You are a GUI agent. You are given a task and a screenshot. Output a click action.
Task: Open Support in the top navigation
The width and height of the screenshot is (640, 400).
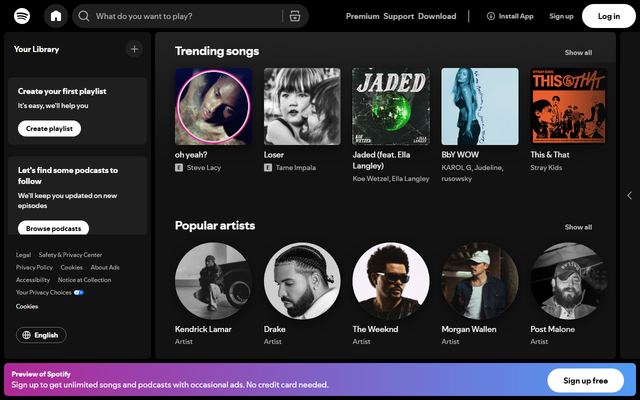coord(398,16)
